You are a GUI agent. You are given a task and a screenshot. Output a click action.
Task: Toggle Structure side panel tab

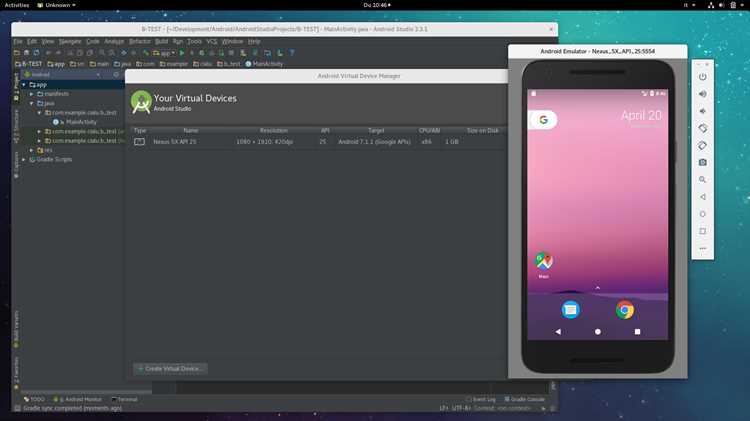pyautogui.click(x=16, y=126)
